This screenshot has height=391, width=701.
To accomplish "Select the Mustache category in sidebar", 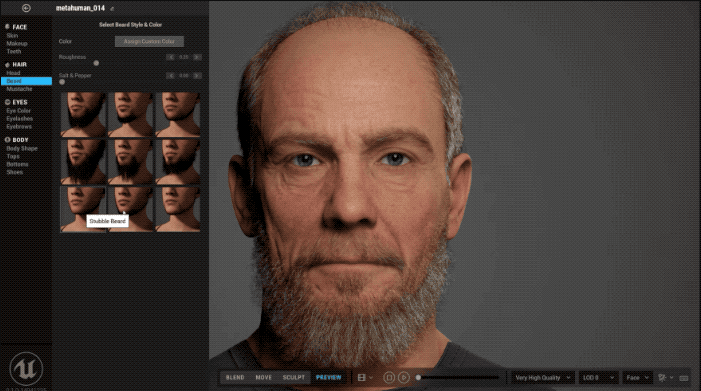I will pyautogui.click(x=19, y=89).
